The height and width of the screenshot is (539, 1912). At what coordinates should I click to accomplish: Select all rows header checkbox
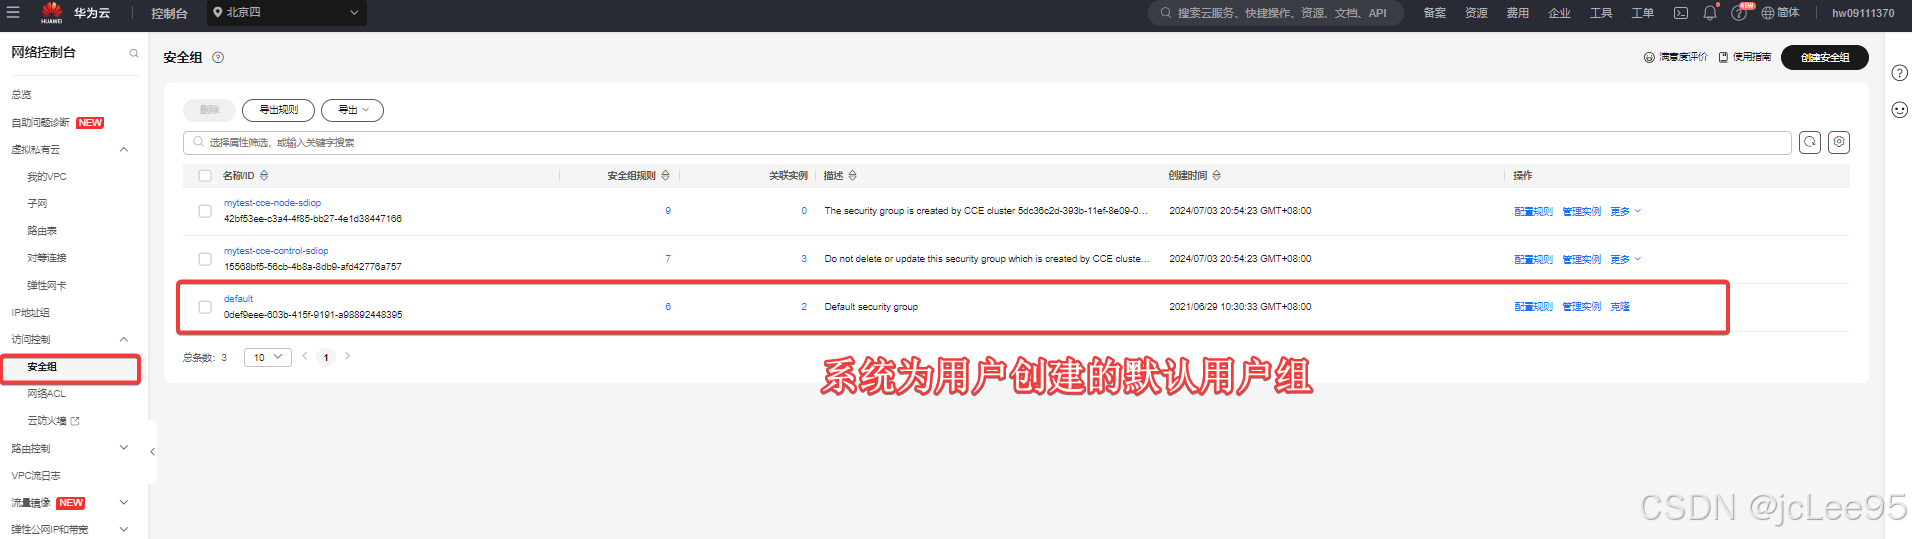(x=205, y=176)
